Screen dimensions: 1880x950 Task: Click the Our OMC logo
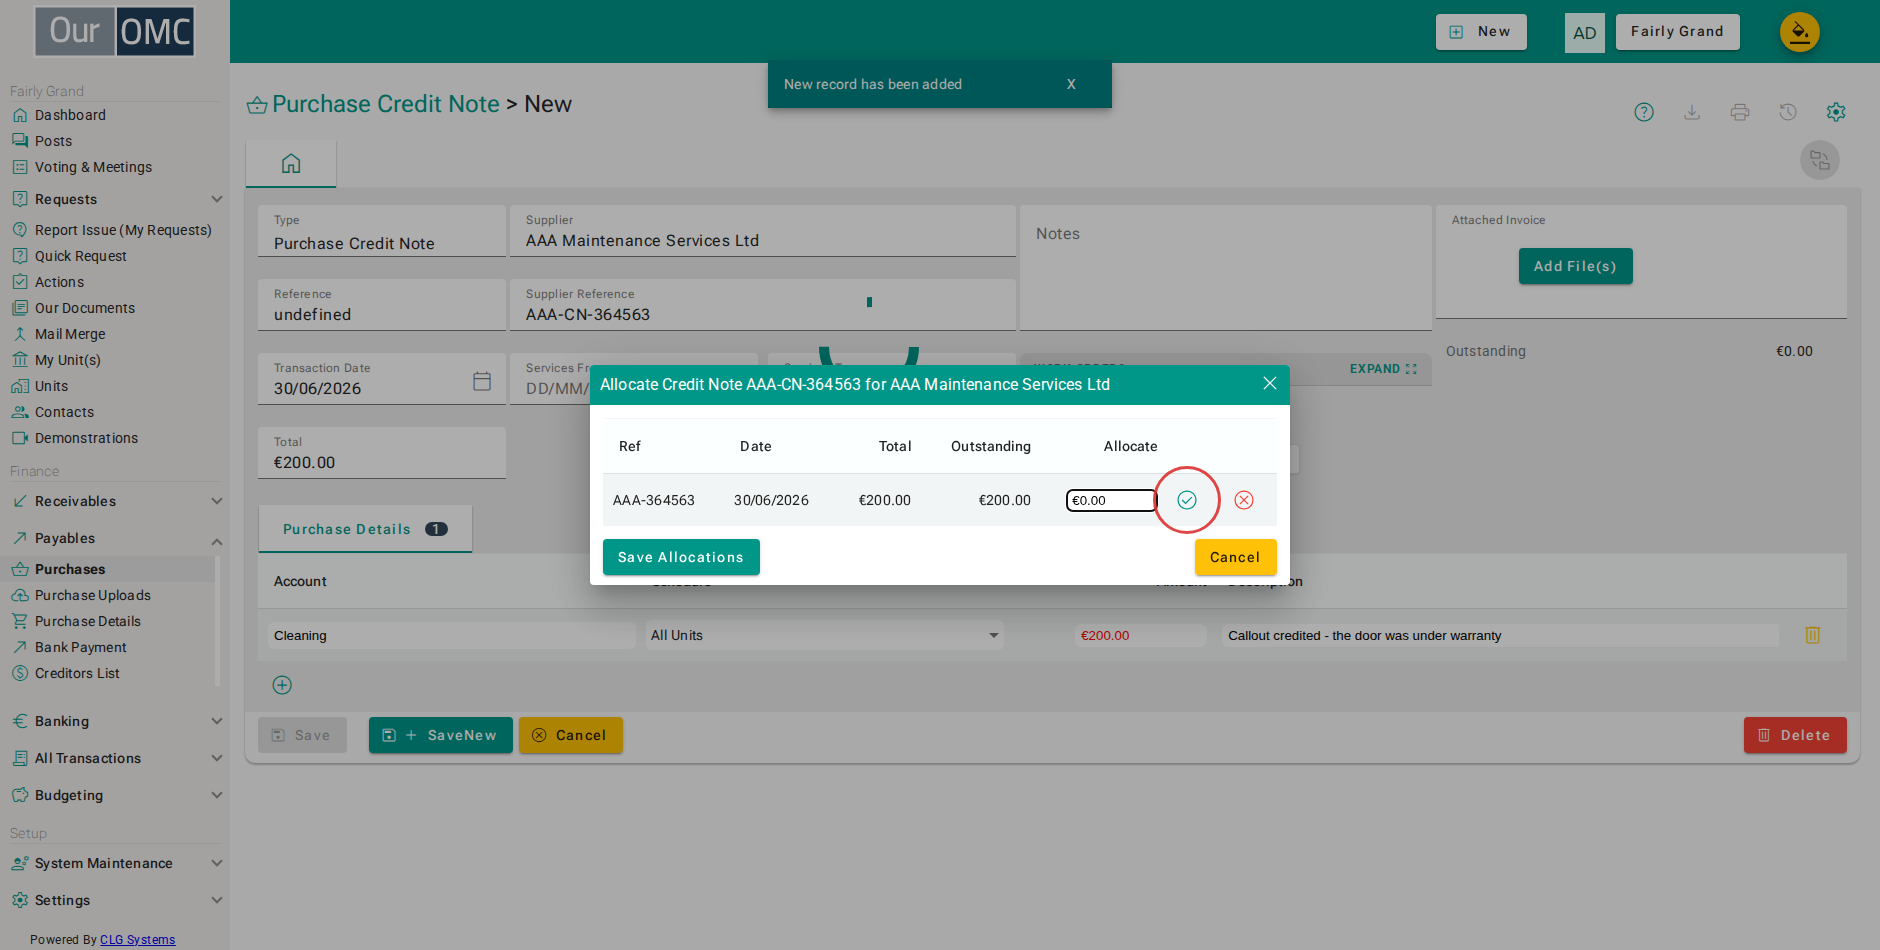(115, 31)
